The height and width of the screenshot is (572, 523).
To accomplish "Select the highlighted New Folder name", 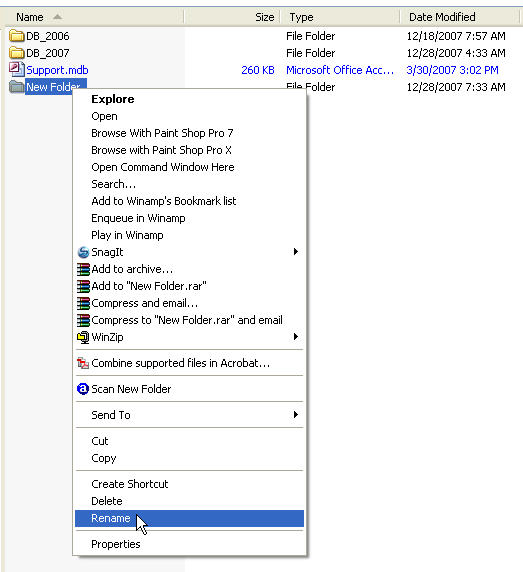I will 56,87.
